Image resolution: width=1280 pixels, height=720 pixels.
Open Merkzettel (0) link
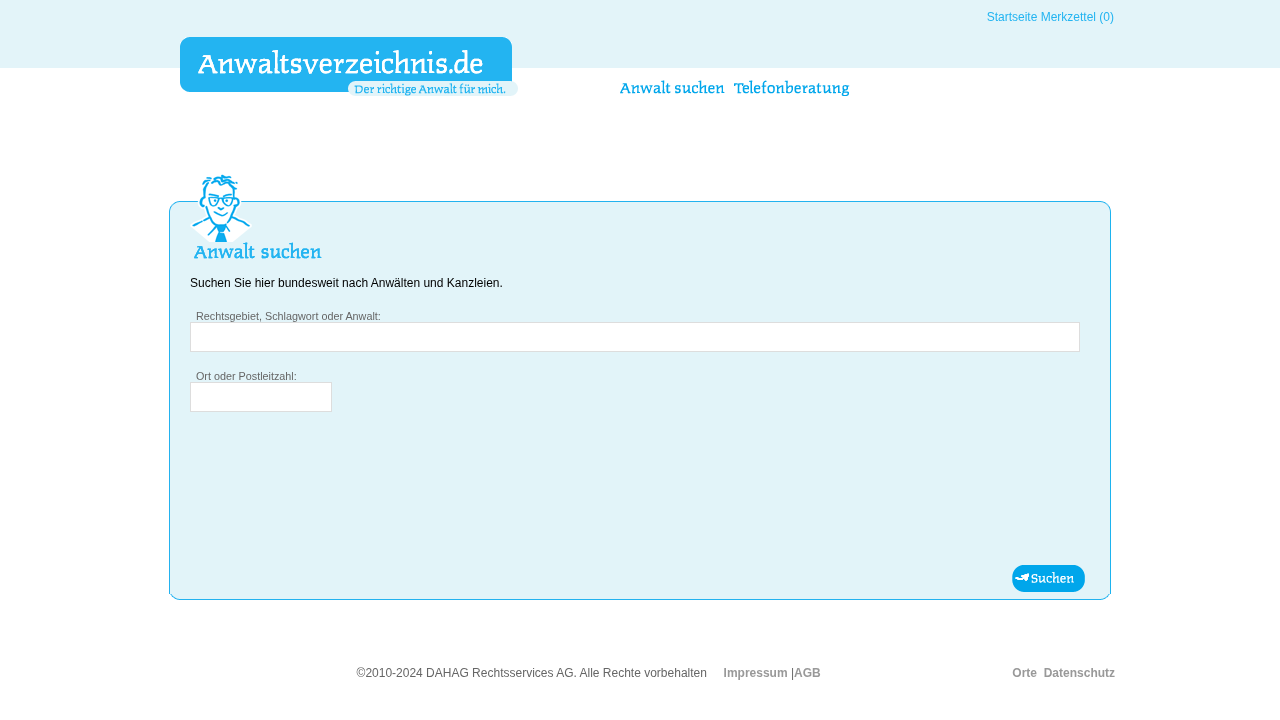click(1077, 17)
